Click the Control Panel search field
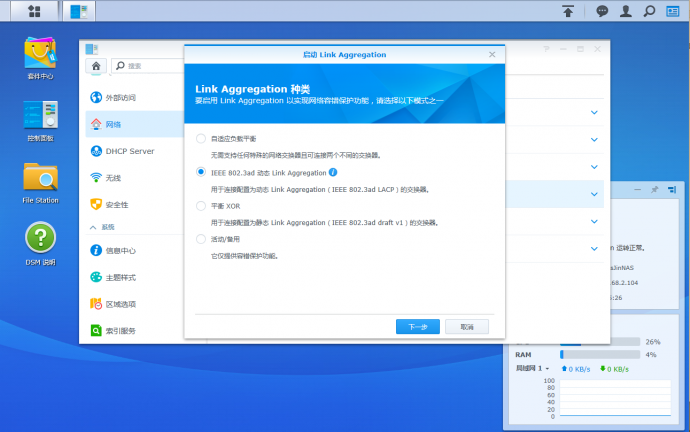690x432 pixels. pos(148,66)
